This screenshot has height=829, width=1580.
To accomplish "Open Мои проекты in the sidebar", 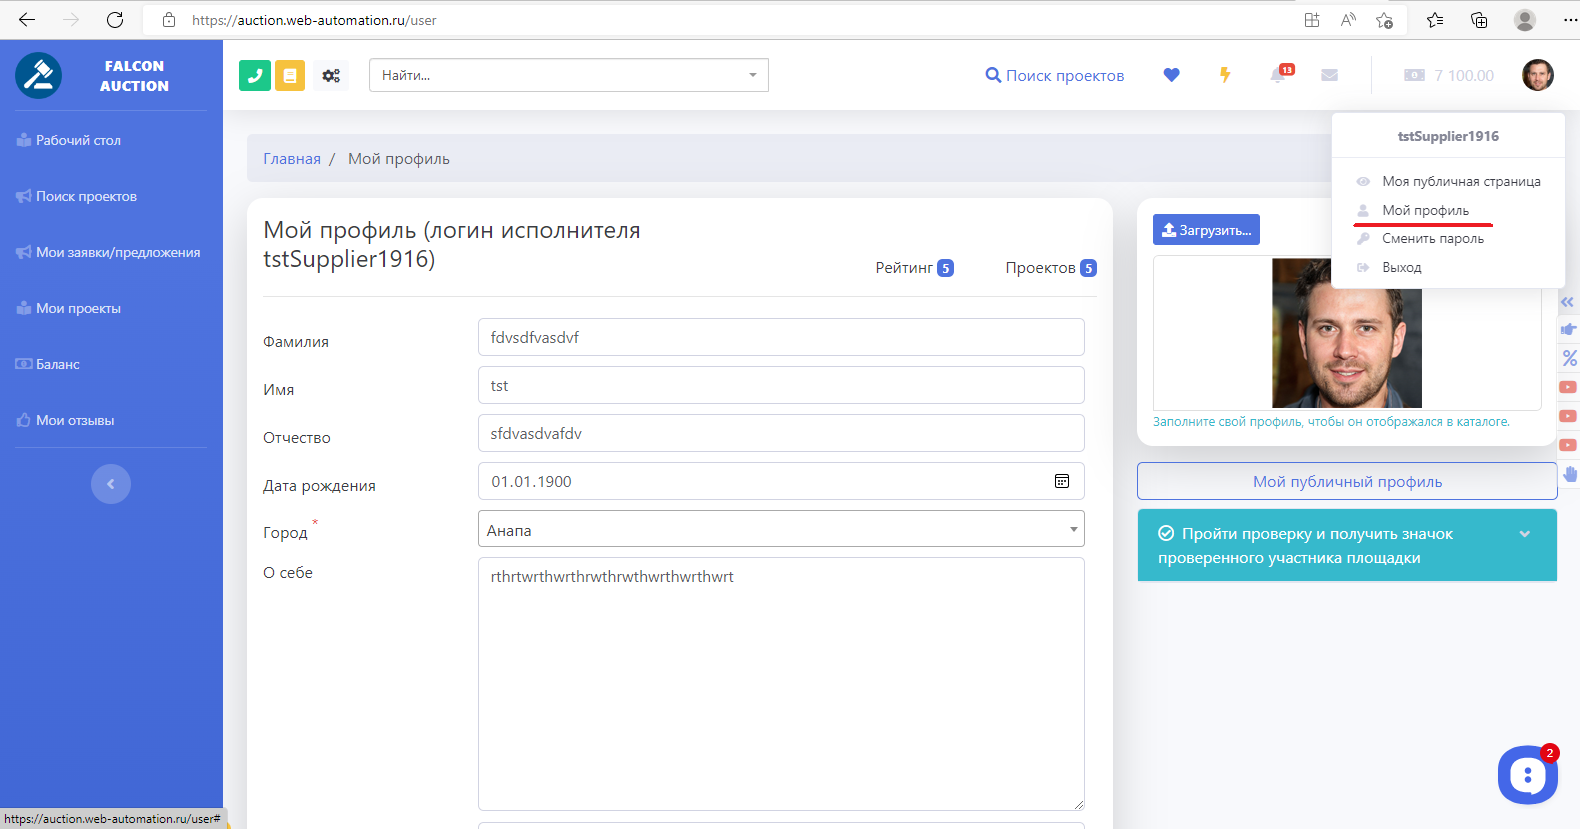I will coord(78,308).
